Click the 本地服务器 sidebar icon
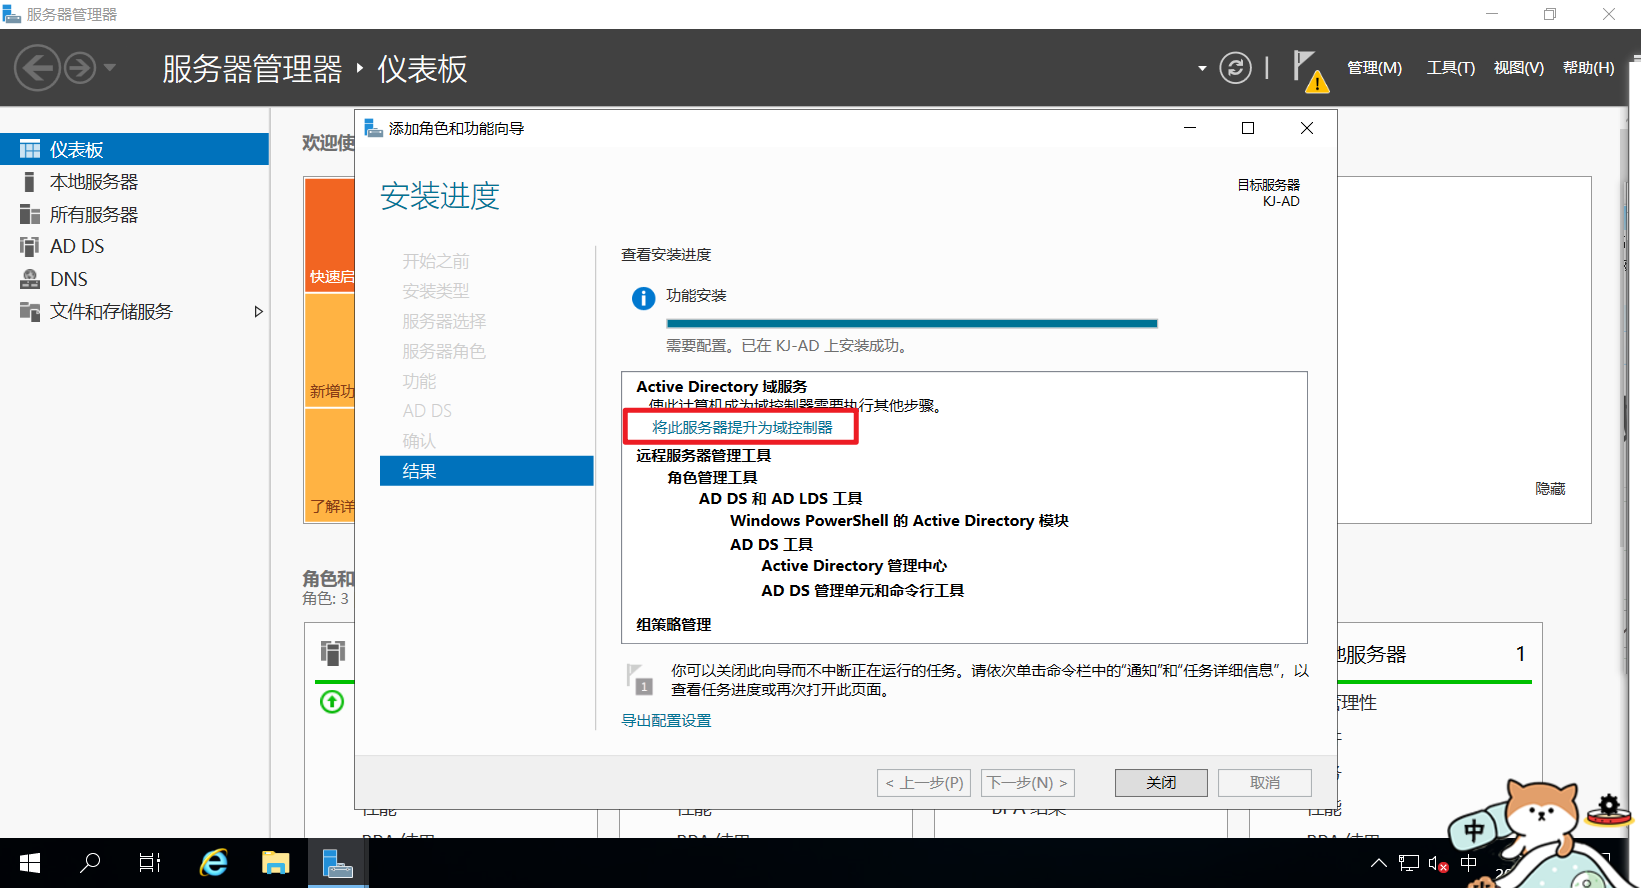The height and width of the screenshot is (888, 1641). [30, 182]
